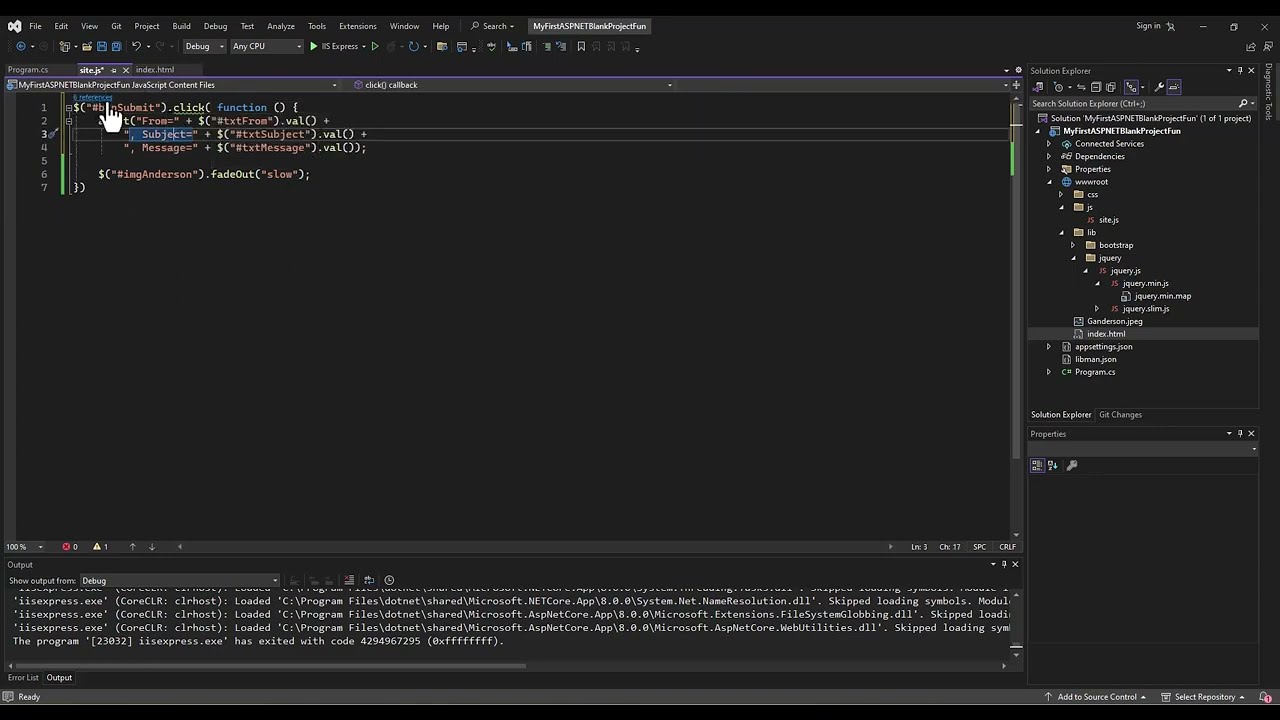Click the Toggle Word Wrap output icon
Image resolution: width=1280 pixels, height=720 pixels.
(369, 580)
